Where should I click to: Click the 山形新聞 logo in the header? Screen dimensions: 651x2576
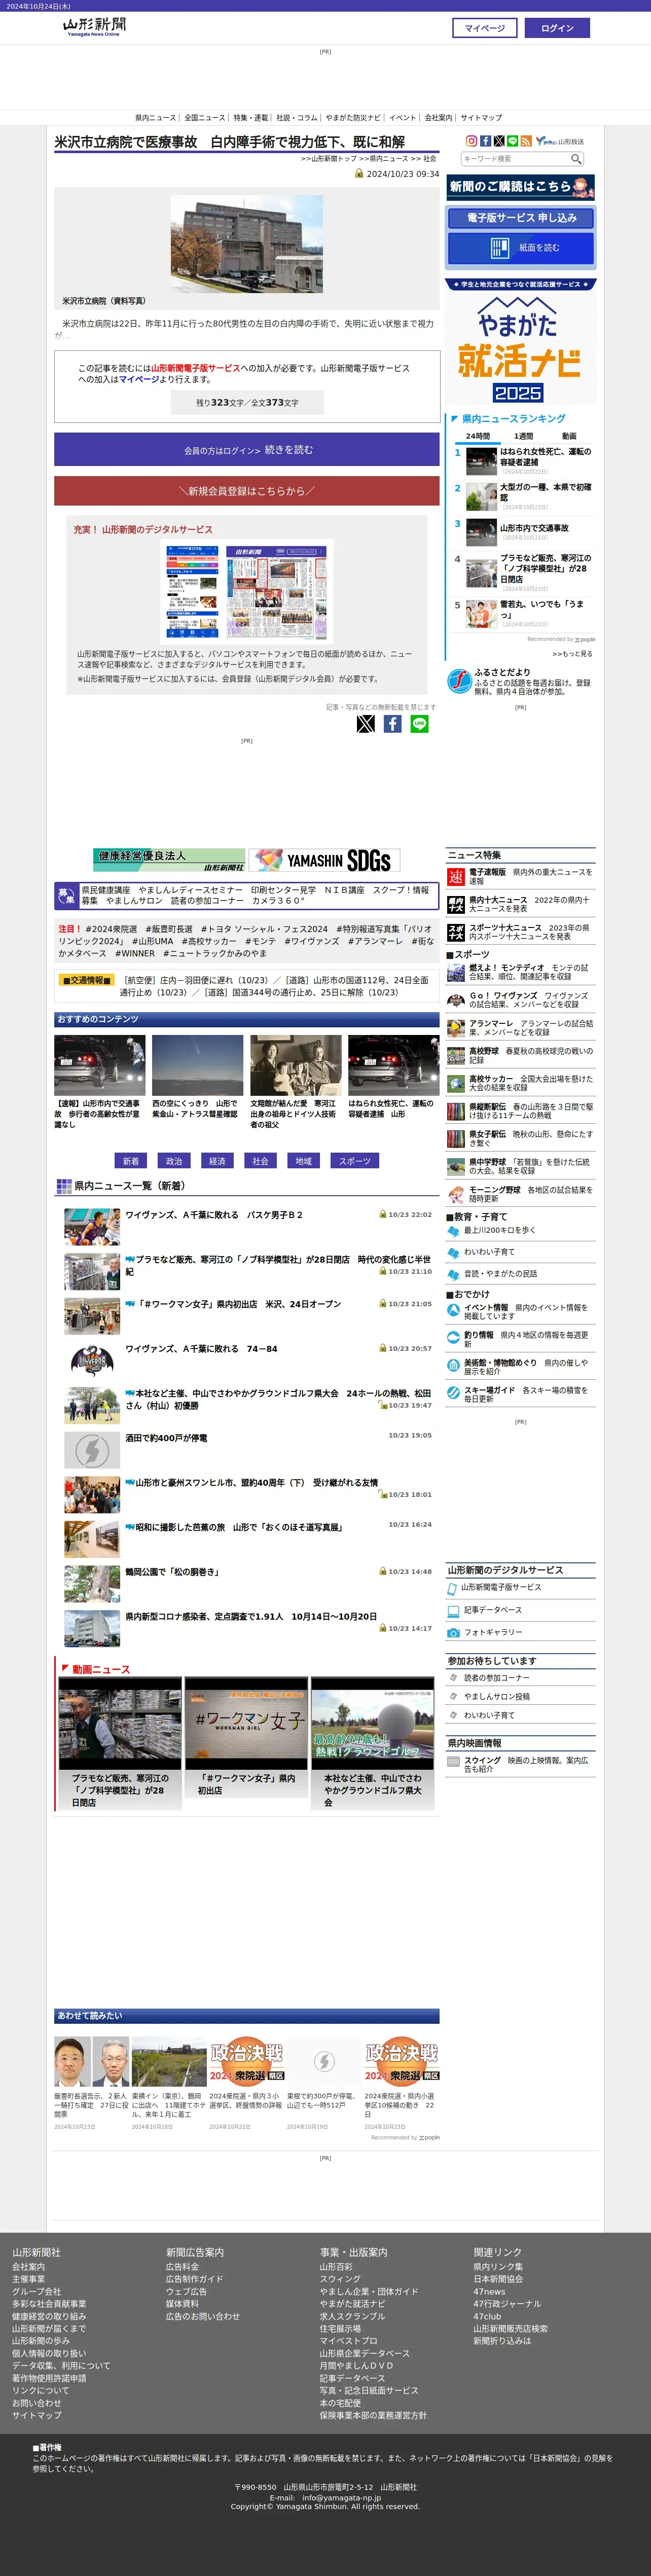(94, 26)
